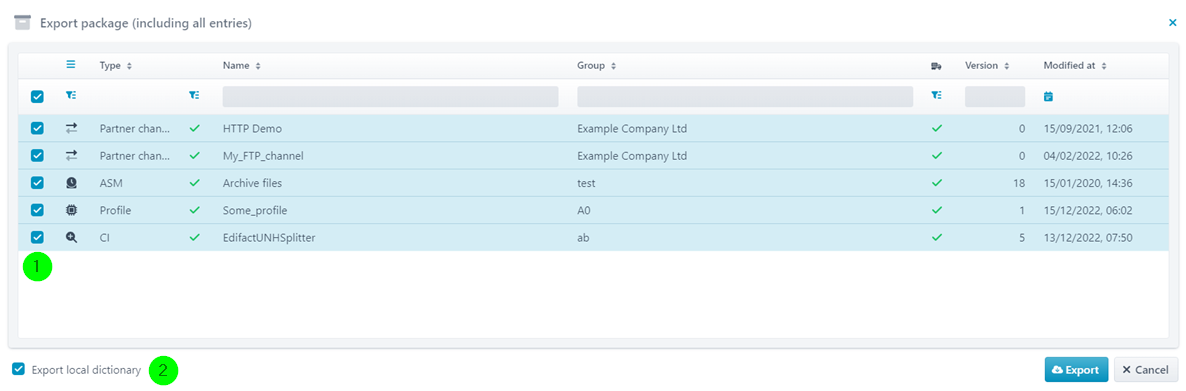Click the truck icon column header

(x=936, y=66)
